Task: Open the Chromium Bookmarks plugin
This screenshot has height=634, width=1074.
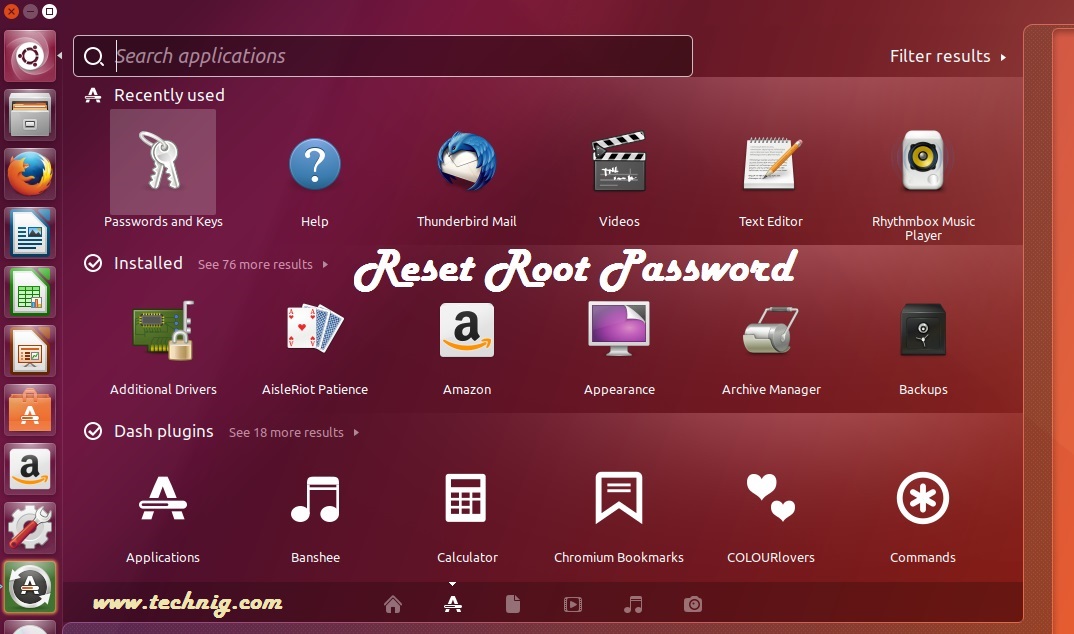Action: (x=618, y=497)
